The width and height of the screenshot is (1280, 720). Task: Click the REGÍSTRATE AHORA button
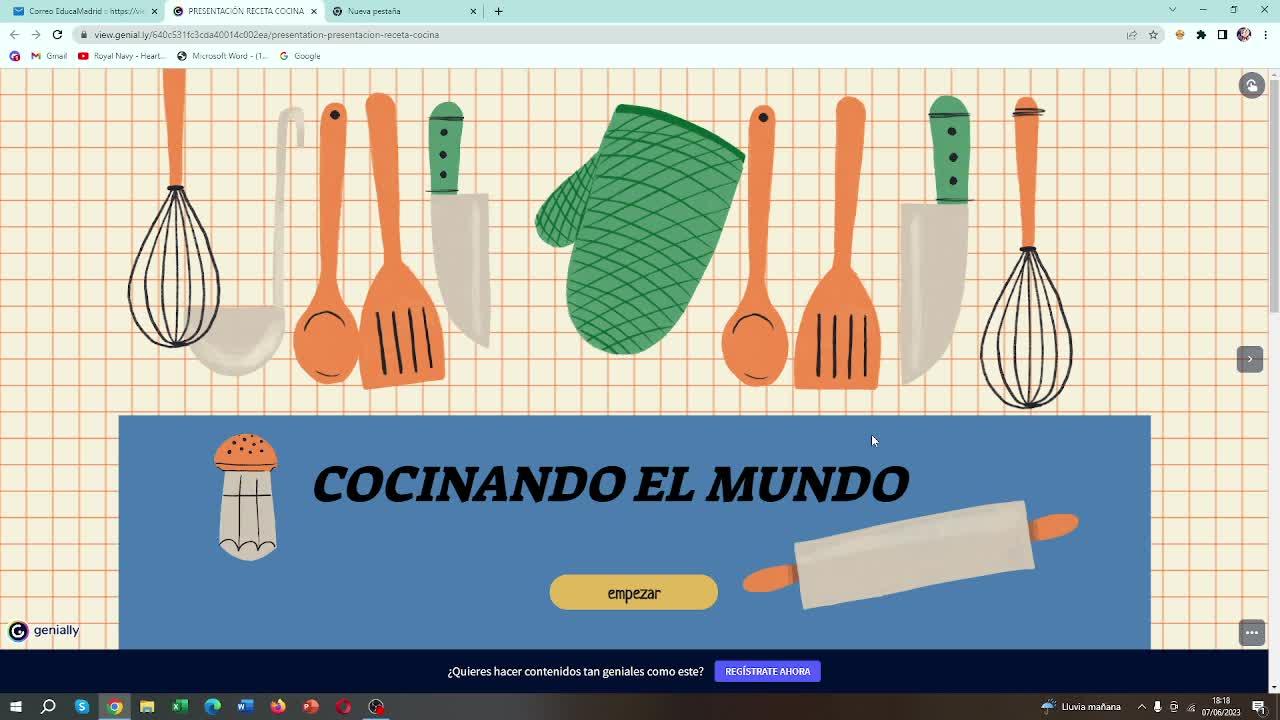[x=768, y=671]
